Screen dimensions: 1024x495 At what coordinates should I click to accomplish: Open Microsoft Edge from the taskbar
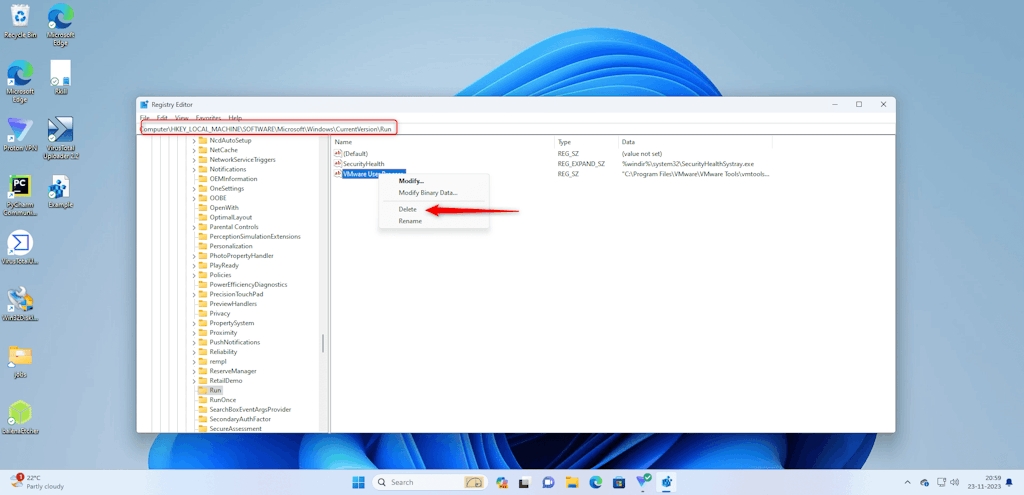click(596, 483)
